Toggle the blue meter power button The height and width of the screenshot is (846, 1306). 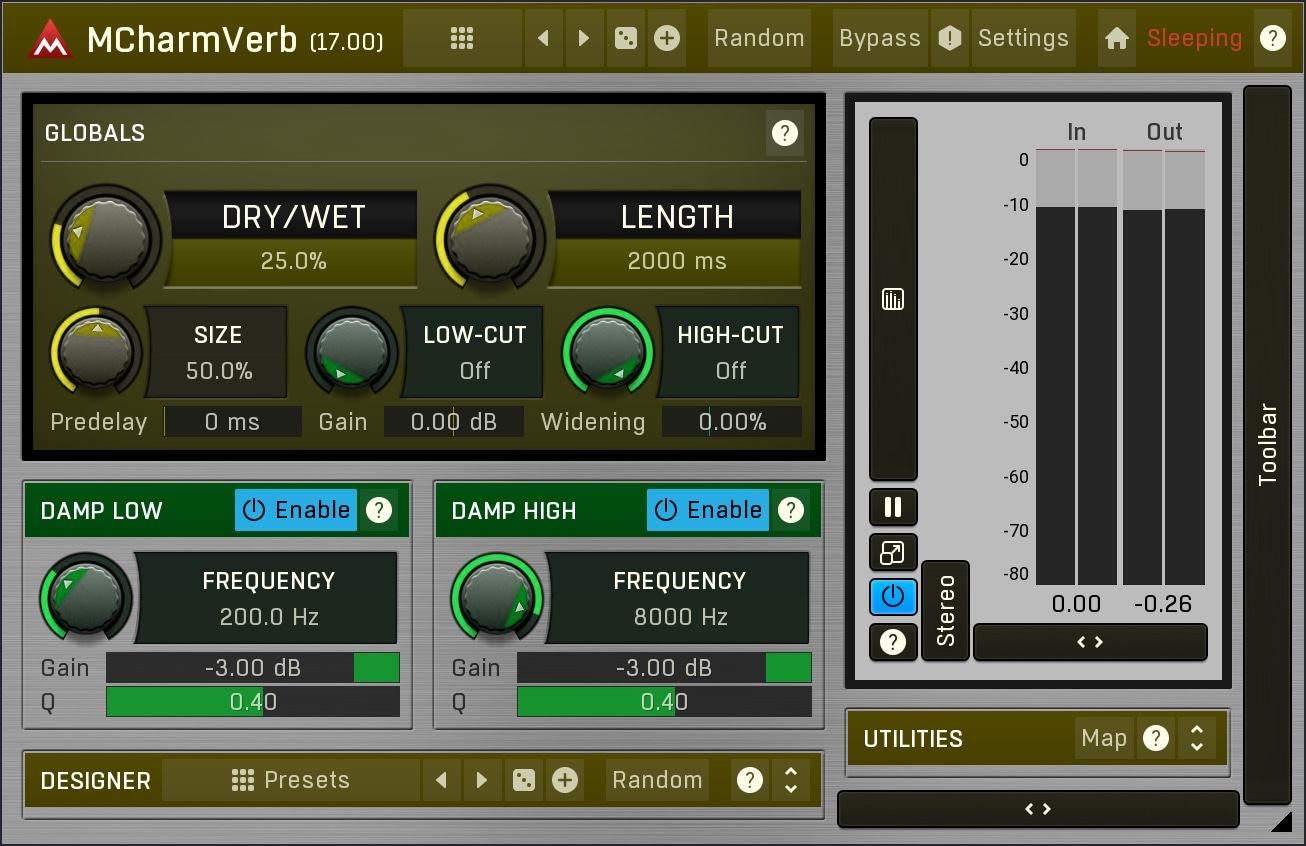(x=893, y=597)
